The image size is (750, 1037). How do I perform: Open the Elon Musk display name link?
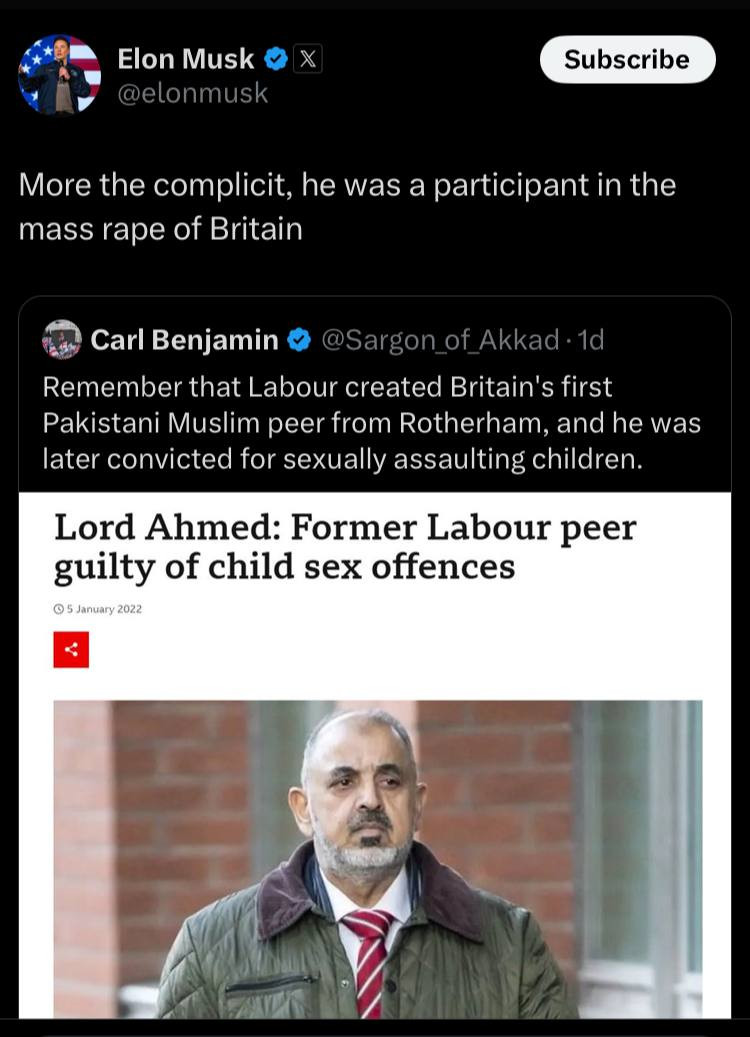(x=186, y=60)
